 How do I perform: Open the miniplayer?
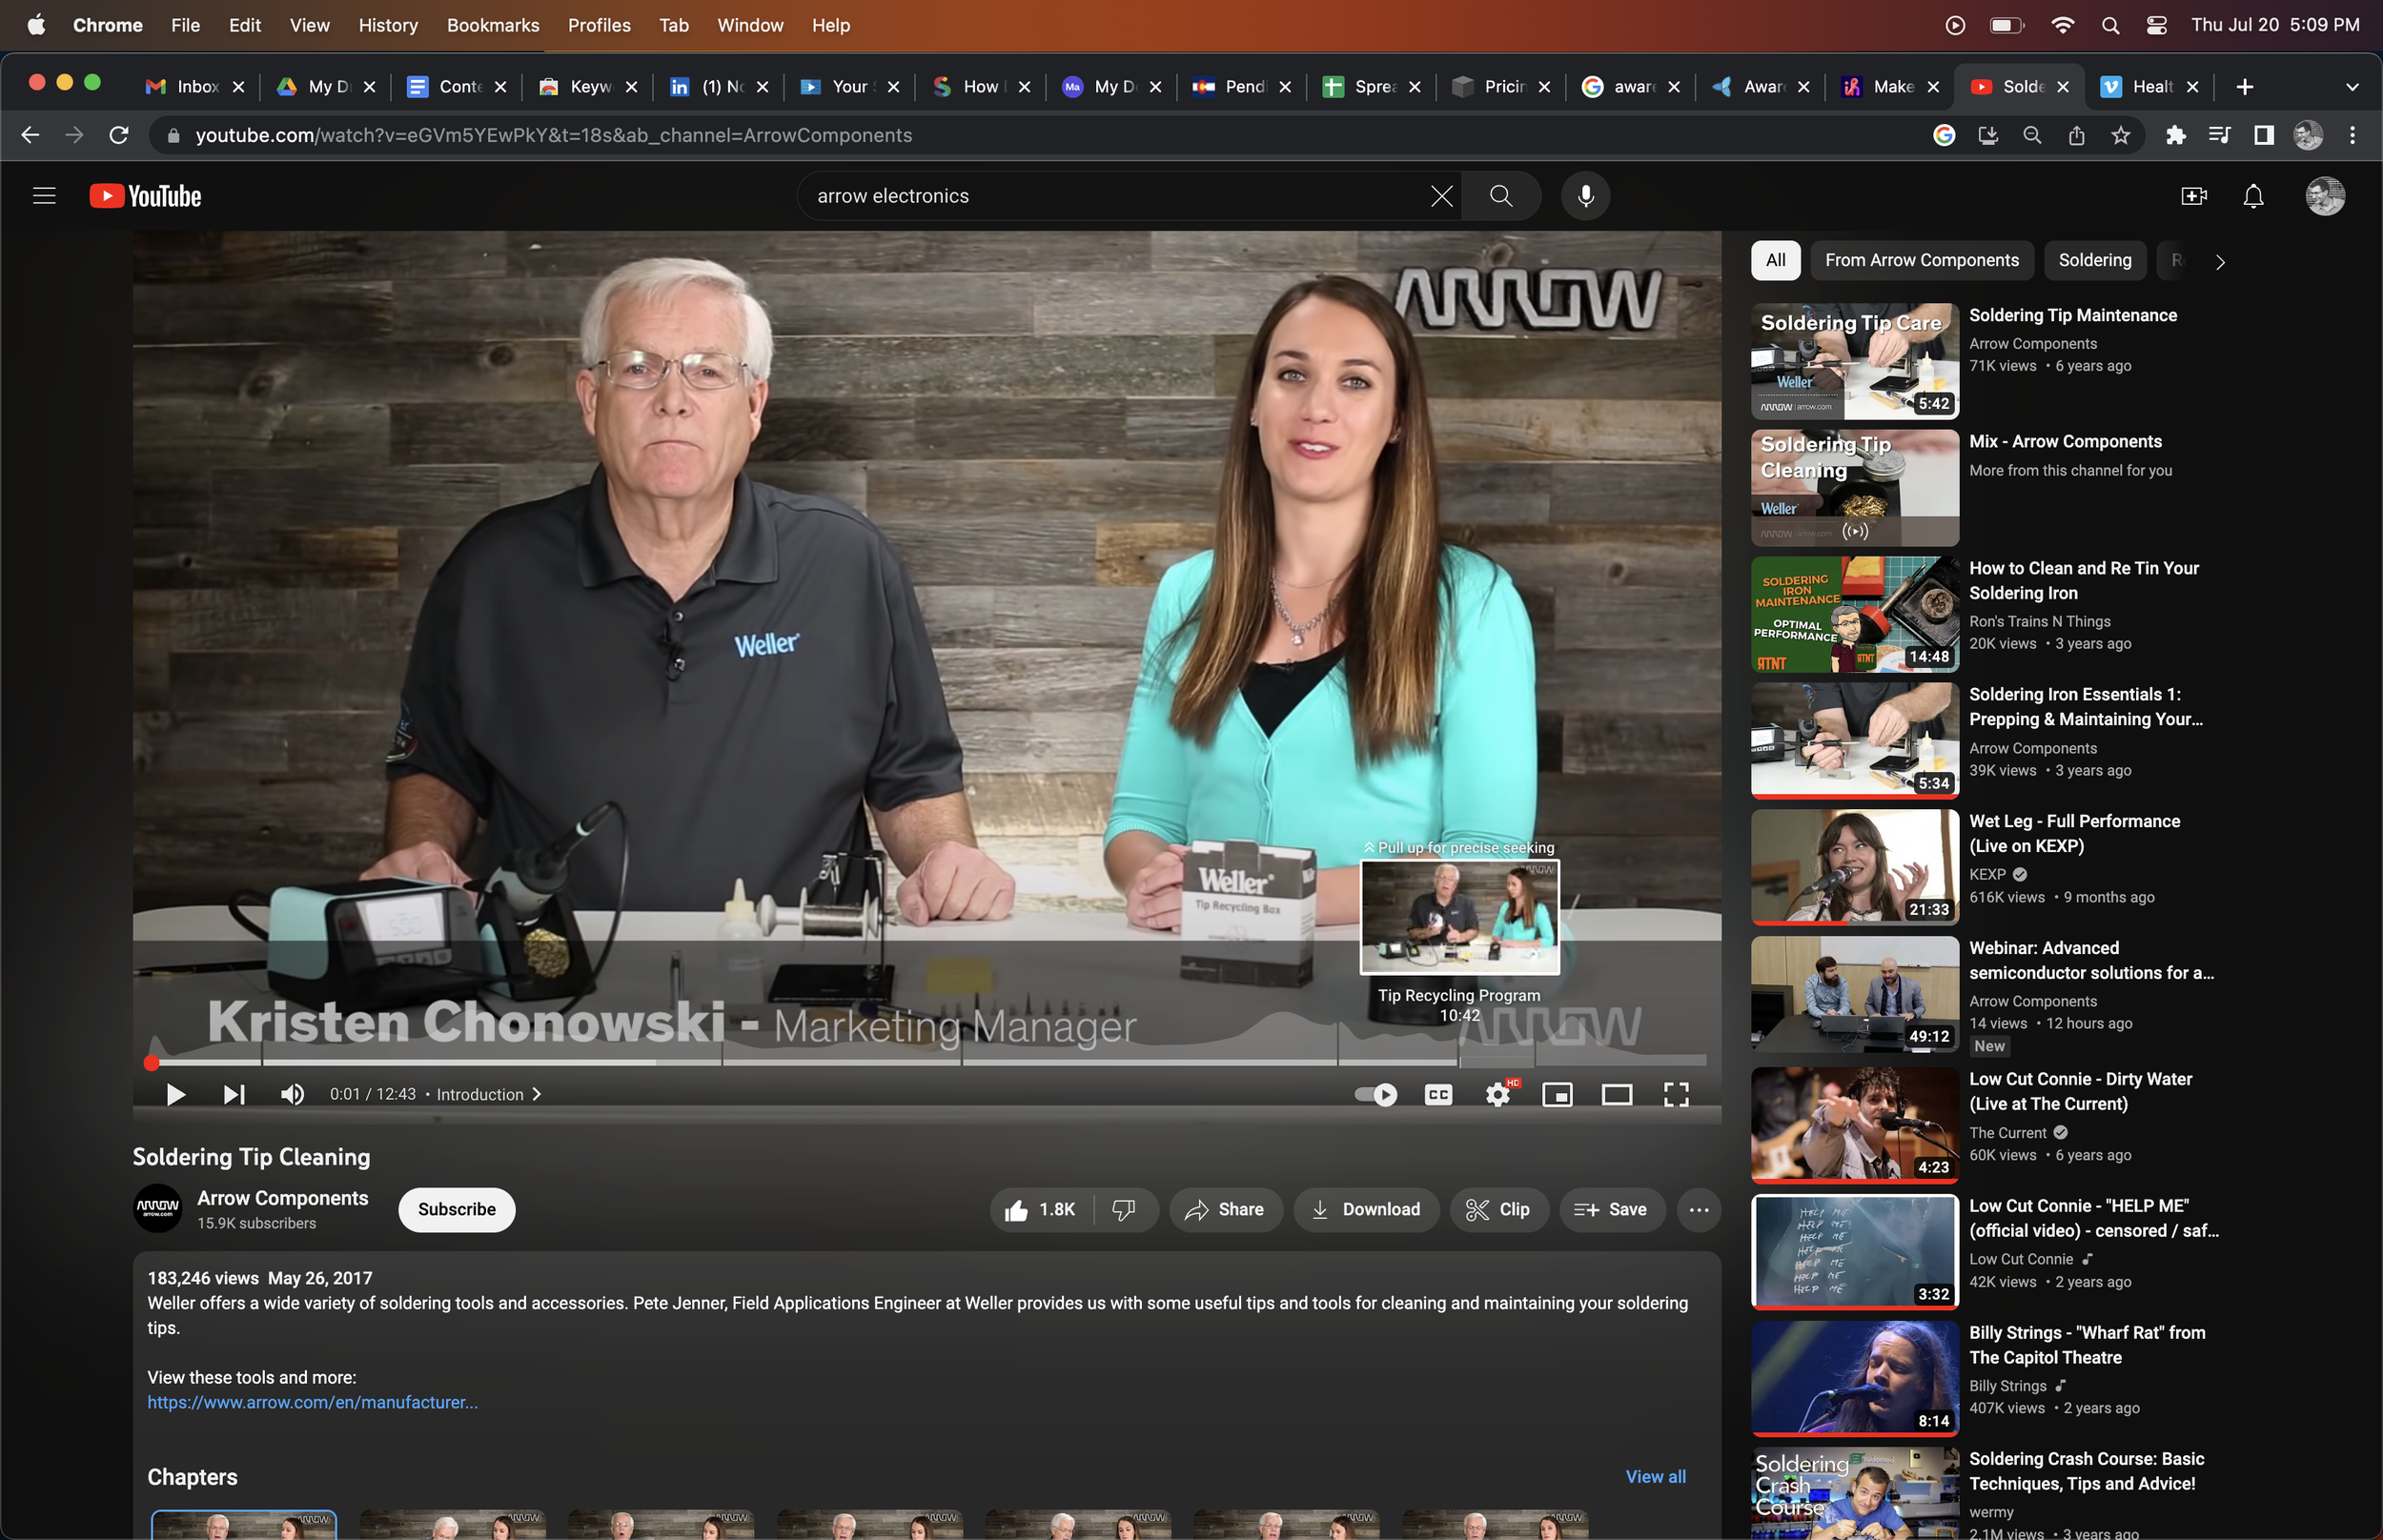point(1557,1094)
